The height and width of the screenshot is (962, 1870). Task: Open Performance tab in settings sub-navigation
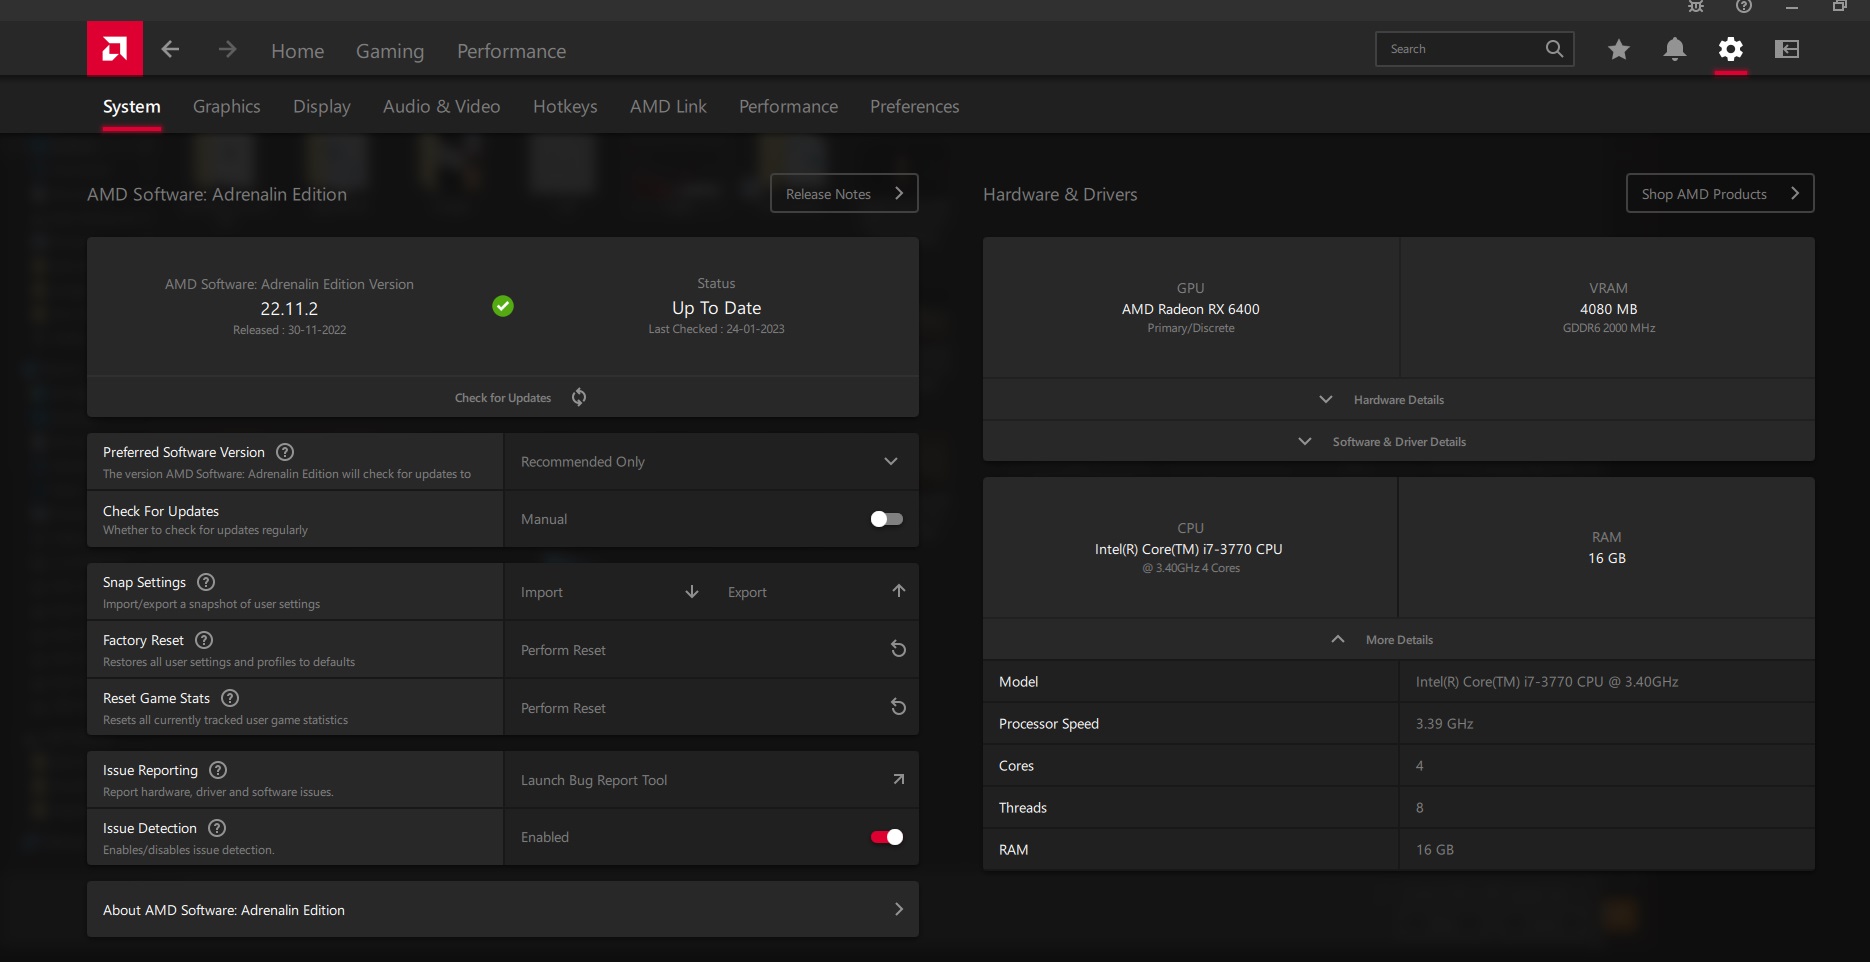coord(789,106)
